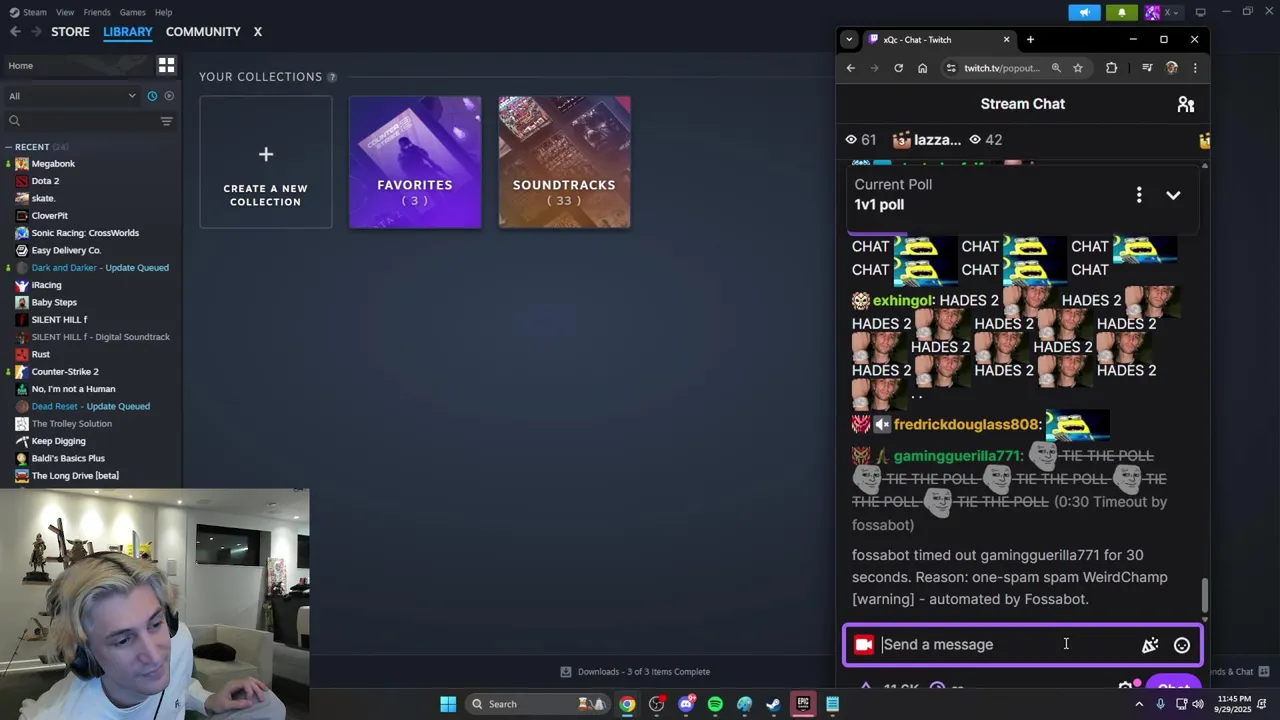
Task: Open Steam Downloads status link
Action: point(635,672)
